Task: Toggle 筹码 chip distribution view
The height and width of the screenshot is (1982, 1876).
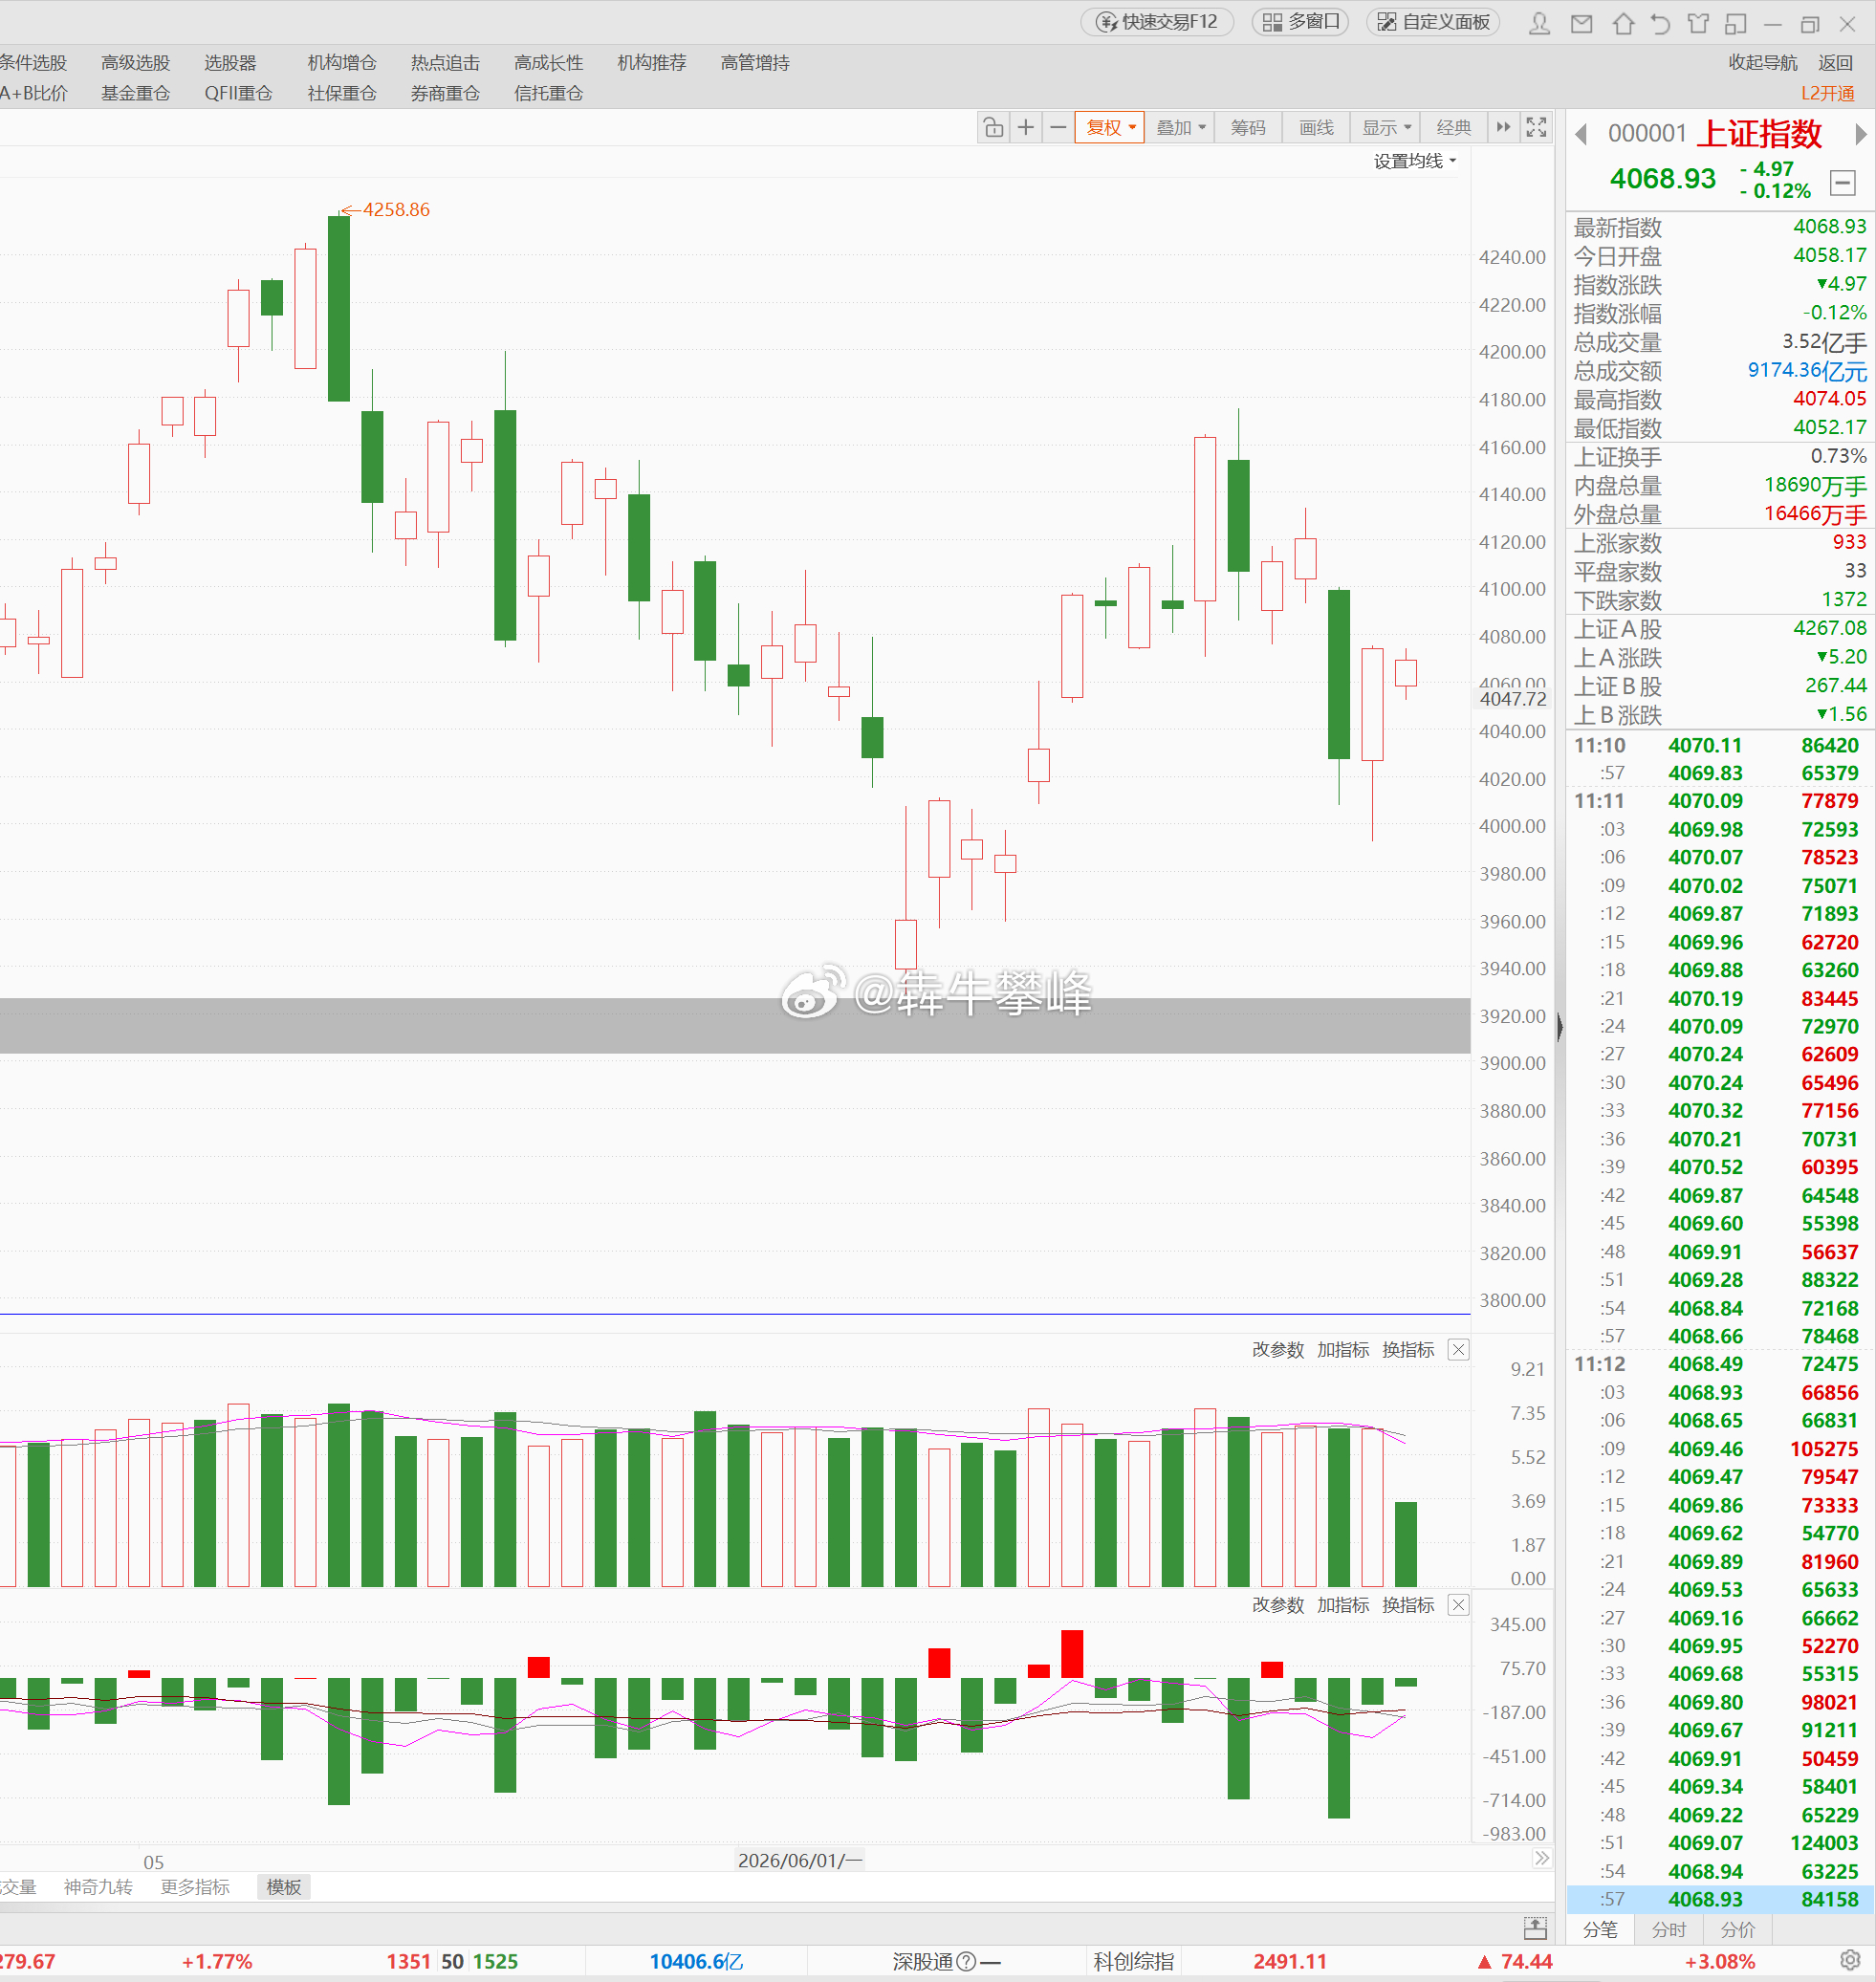Action: coord(1248,127)
